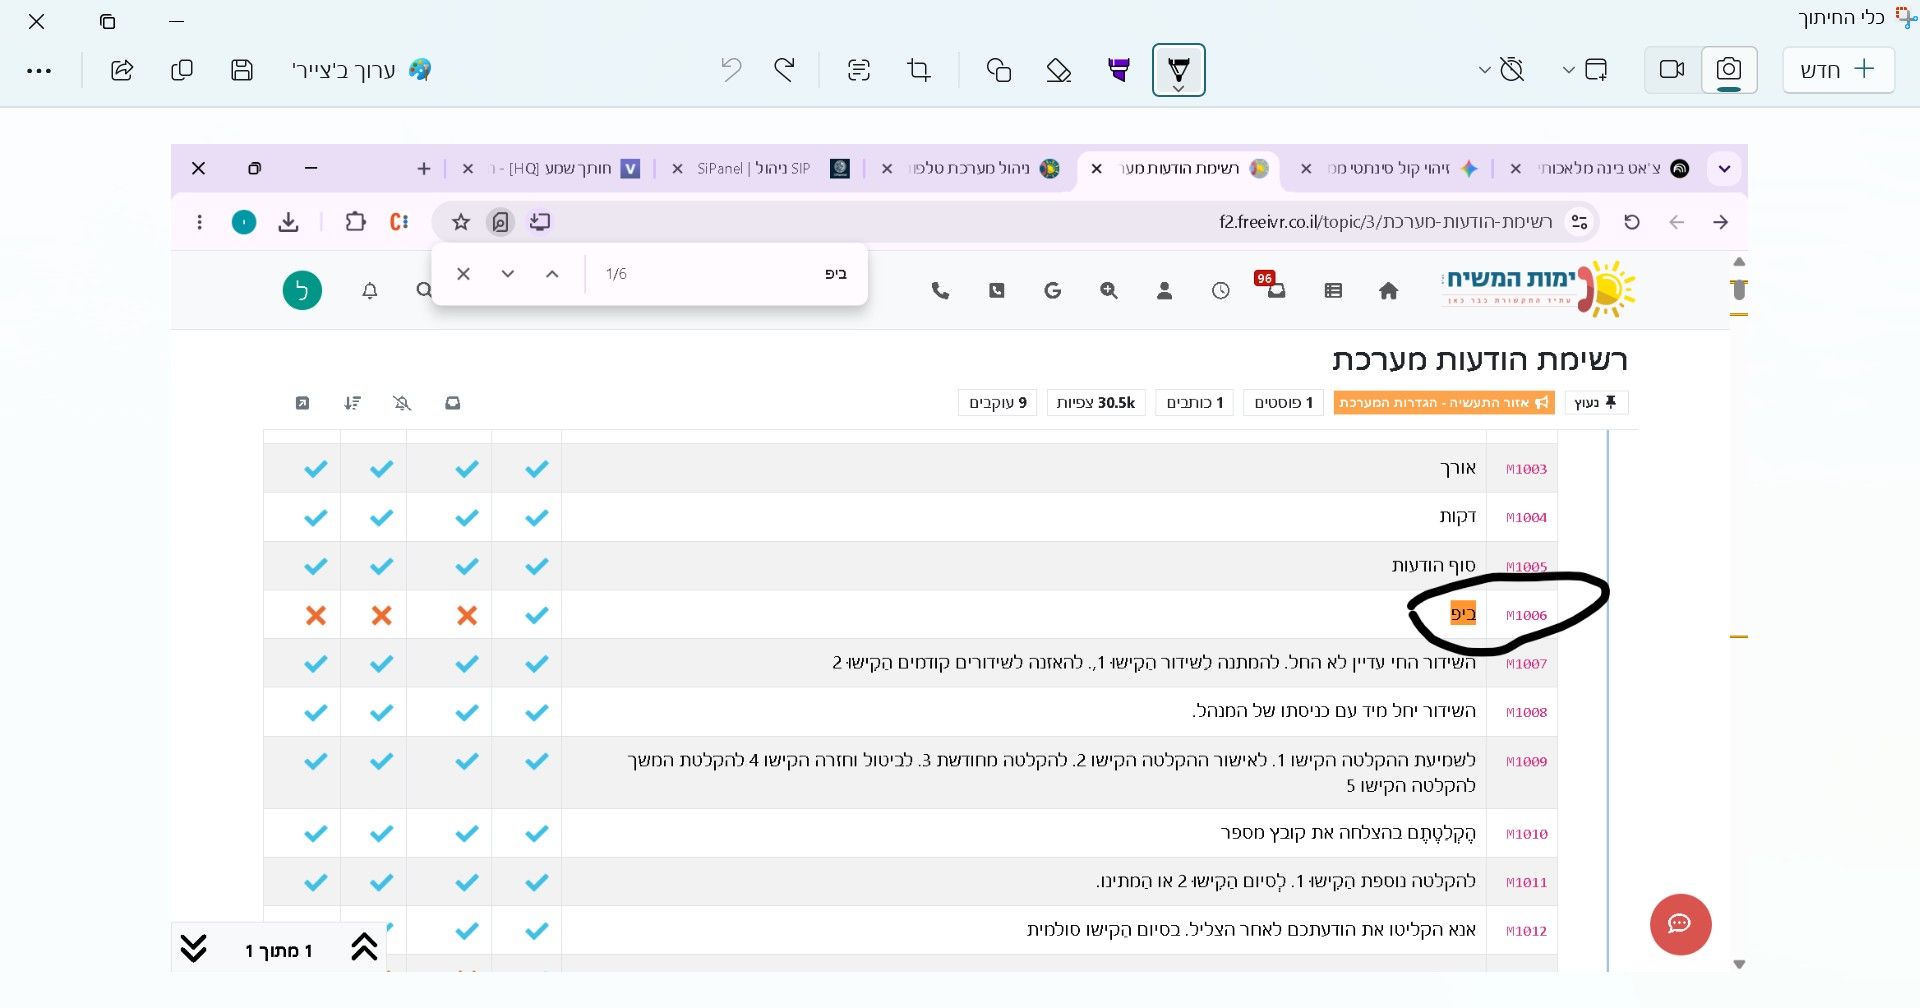Click the M1006 message code

click(1526, 616)
